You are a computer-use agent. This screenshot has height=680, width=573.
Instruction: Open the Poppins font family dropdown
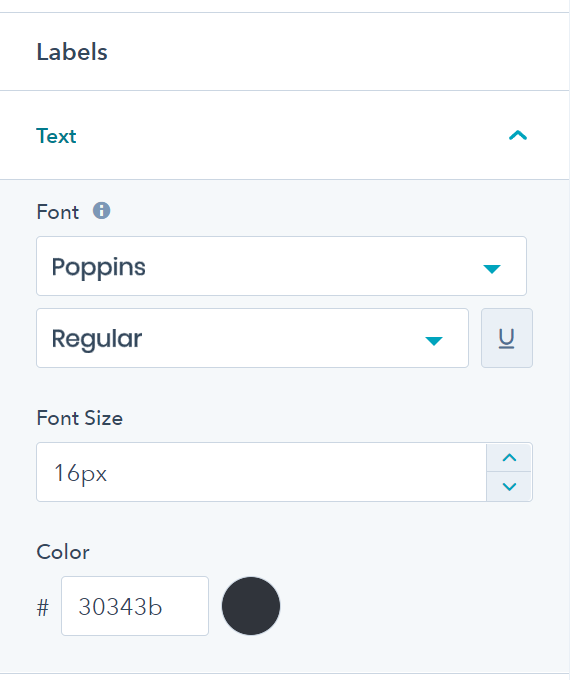tap(282, 266)
